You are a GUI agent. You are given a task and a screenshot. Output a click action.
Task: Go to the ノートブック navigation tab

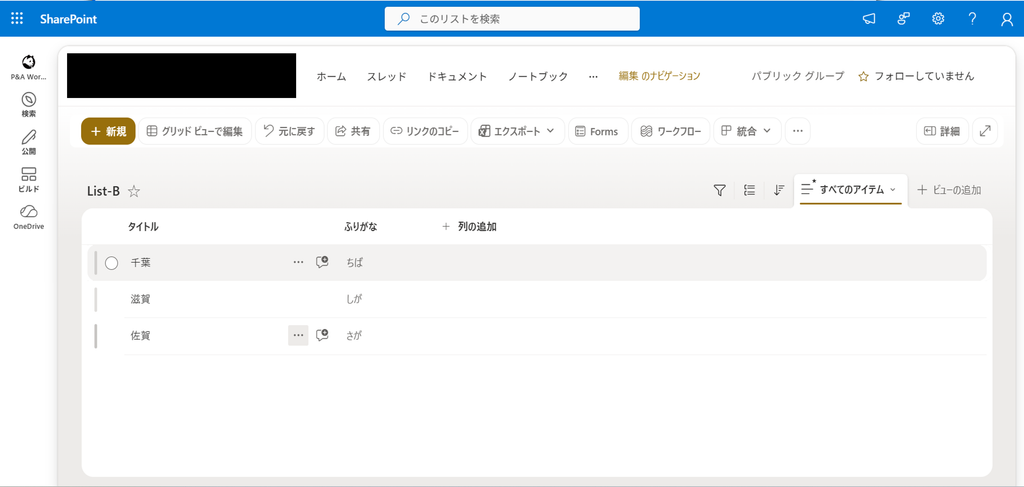pyautogui.click(x=538, y=76)
